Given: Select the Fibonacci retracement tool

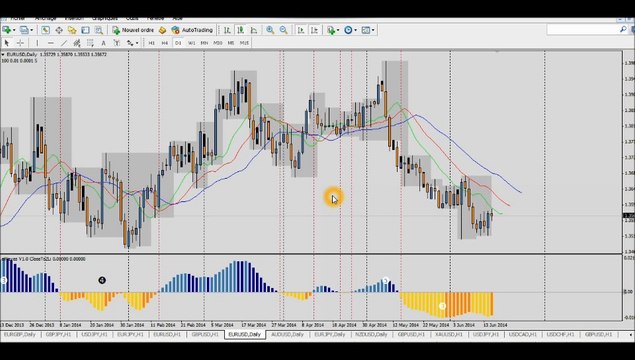Looking at the screenshot, I should click(90, 43).
